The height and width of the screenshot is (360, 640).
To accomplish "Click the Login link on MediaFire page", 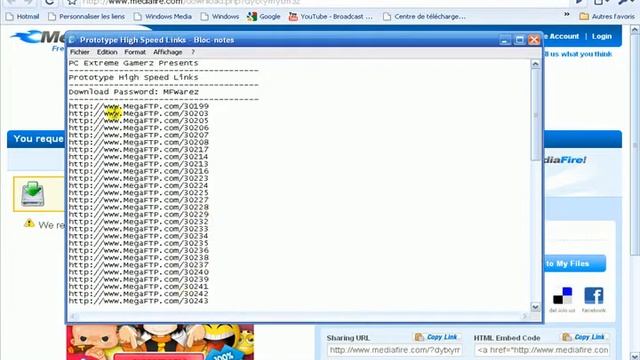I will [x=602, y=36].
